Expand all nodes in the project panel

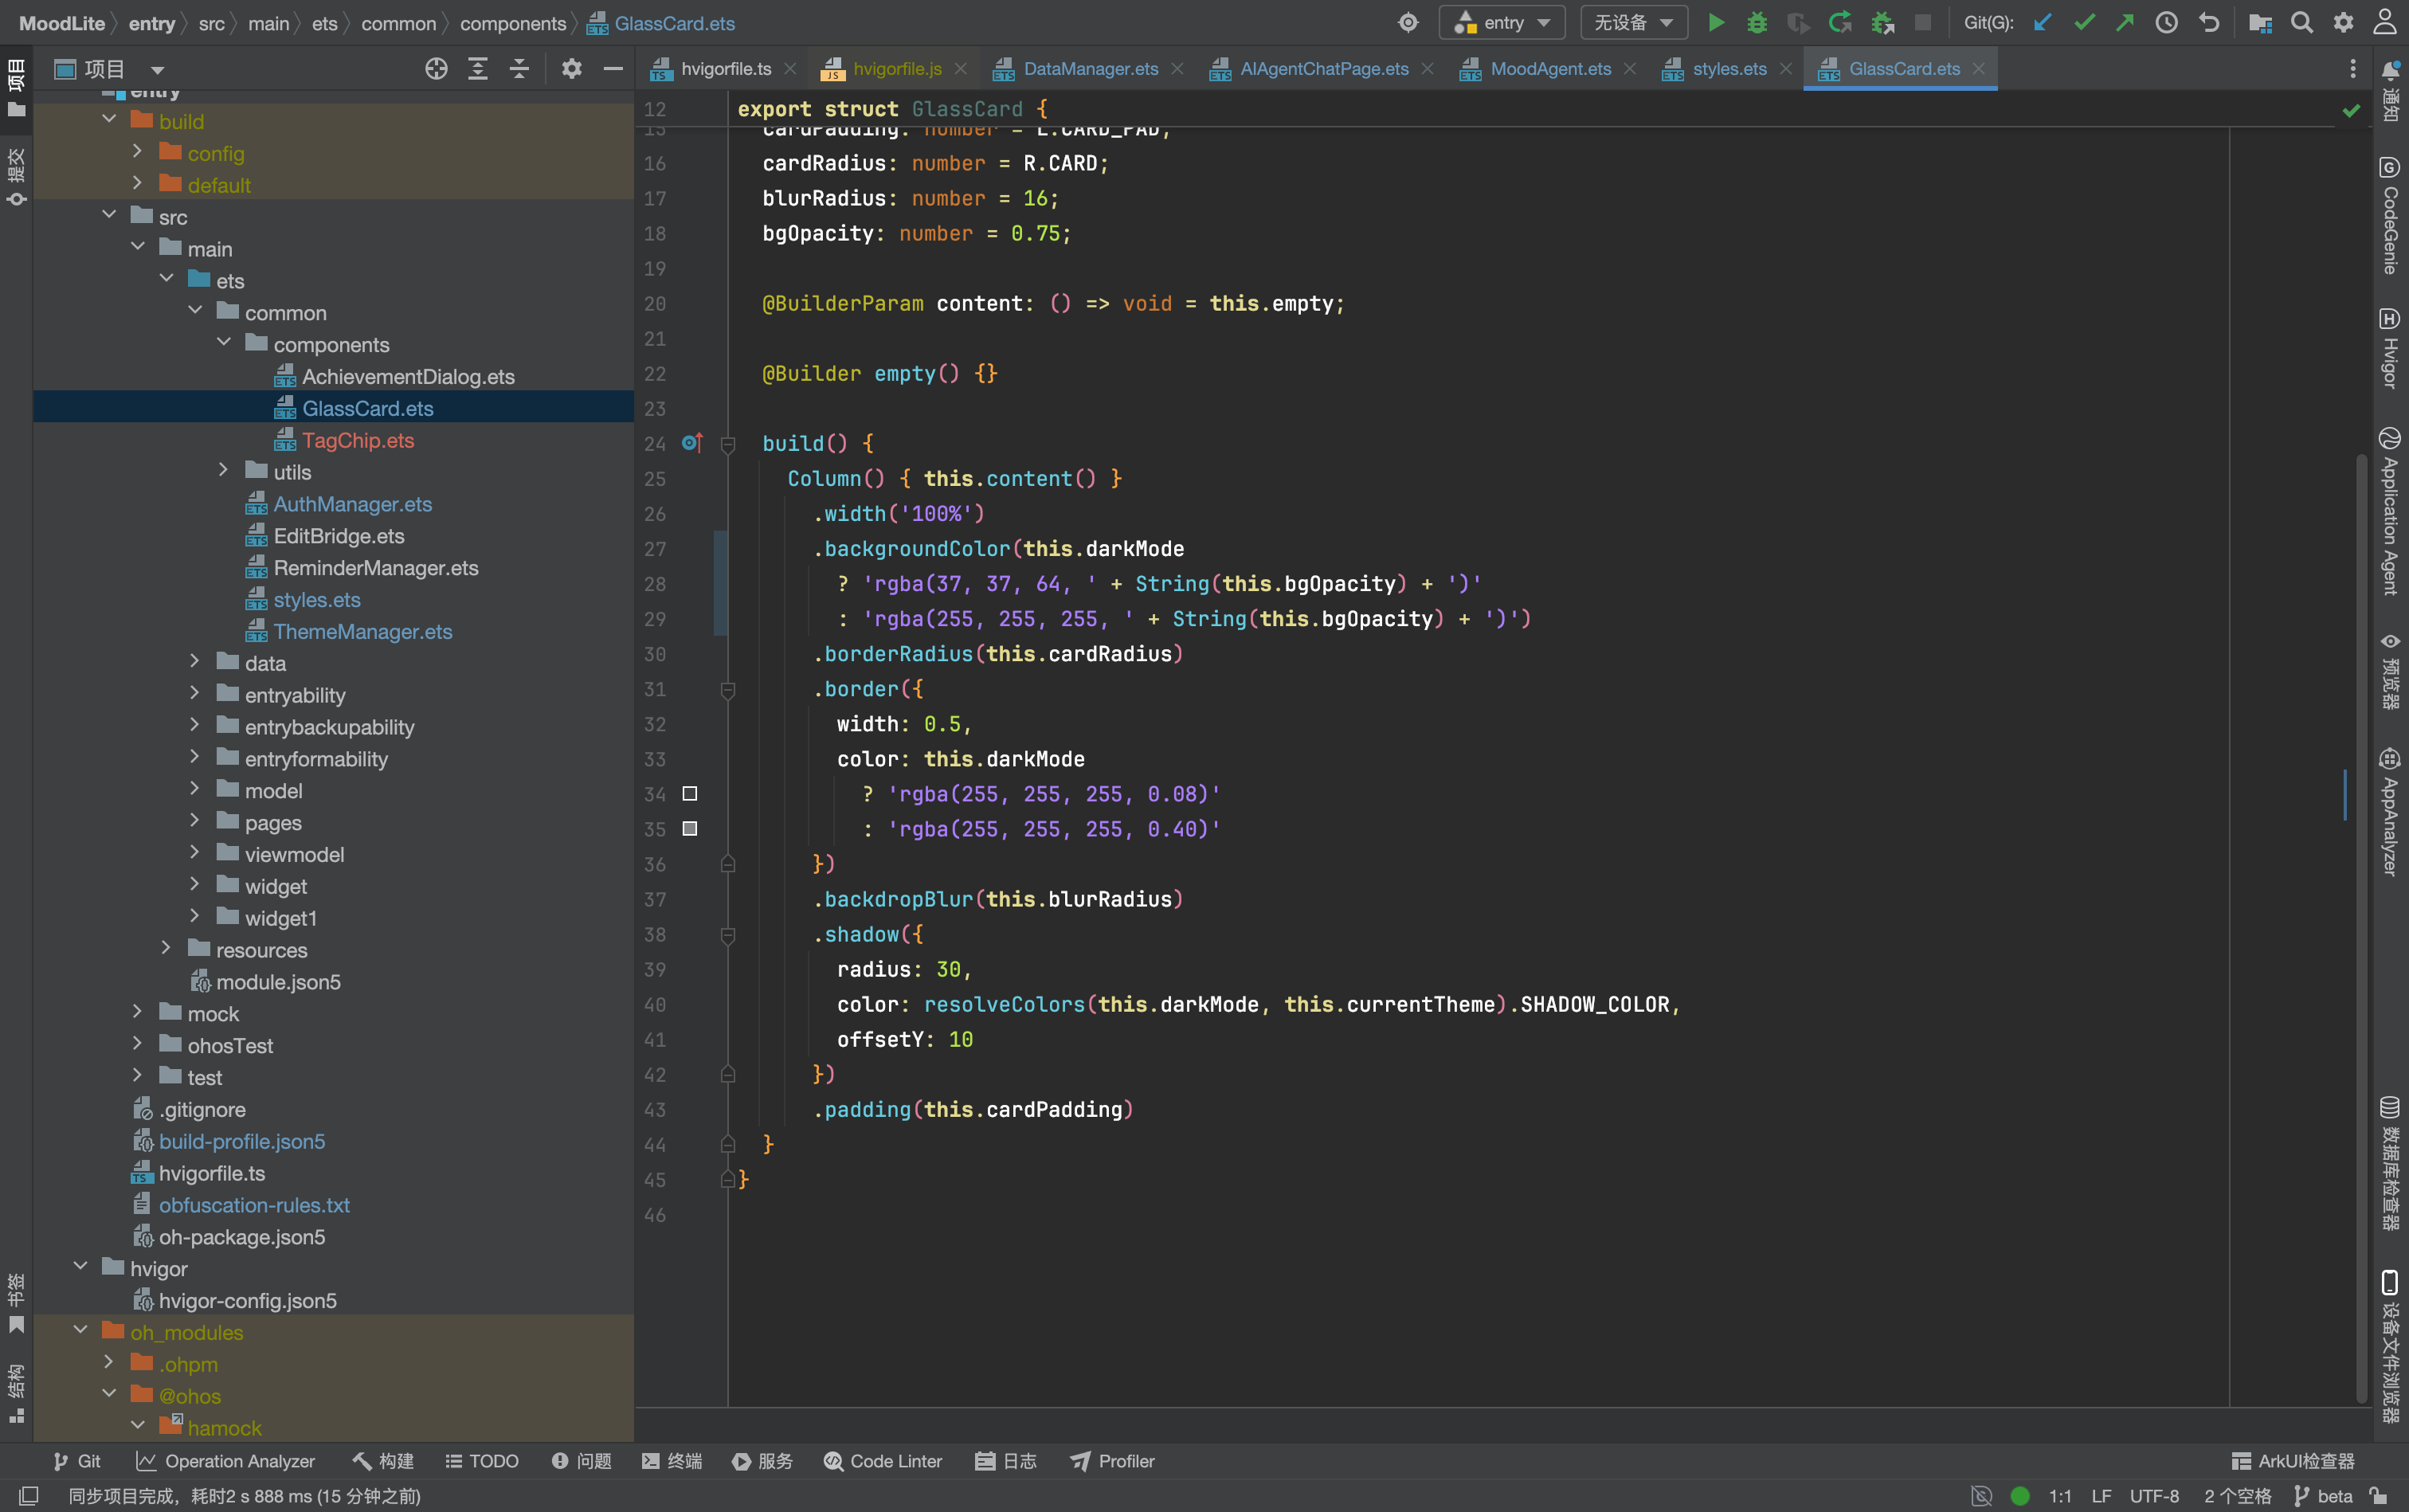point(478,69)
